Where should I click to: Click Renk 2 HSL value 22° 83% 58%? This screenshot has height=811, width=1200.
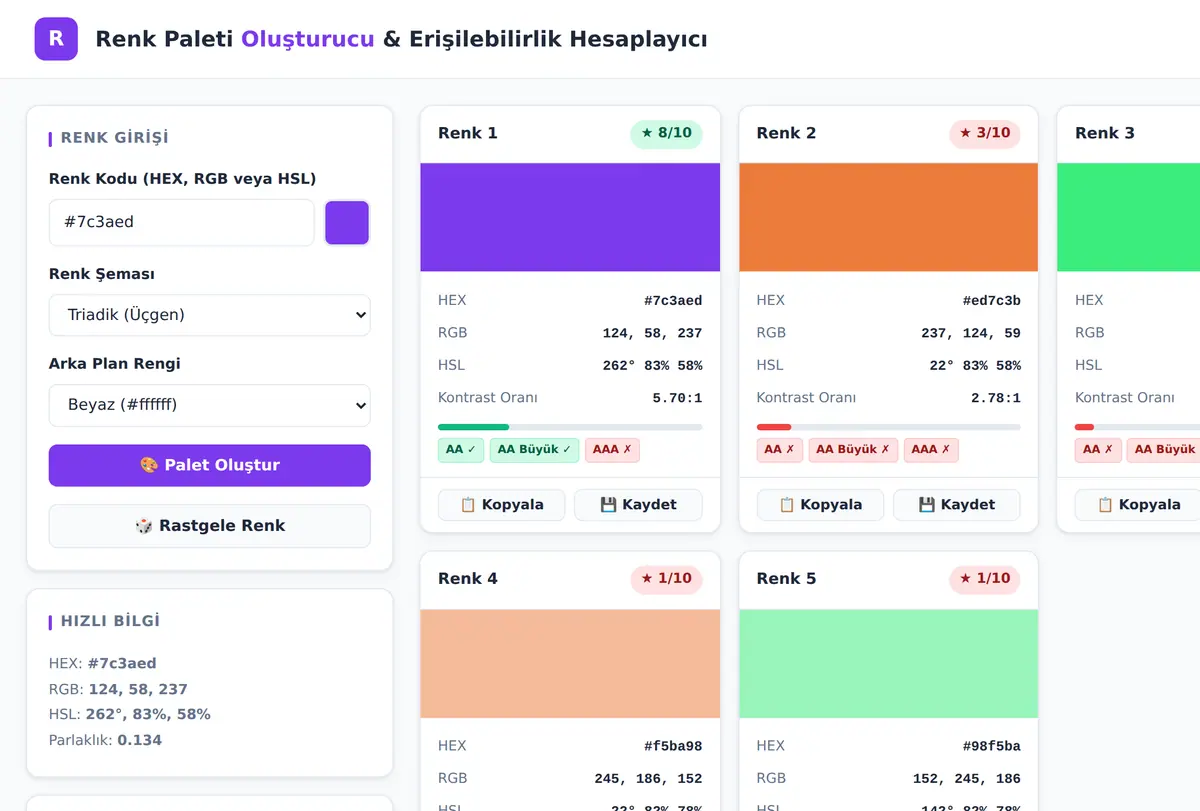coord(975,366)
